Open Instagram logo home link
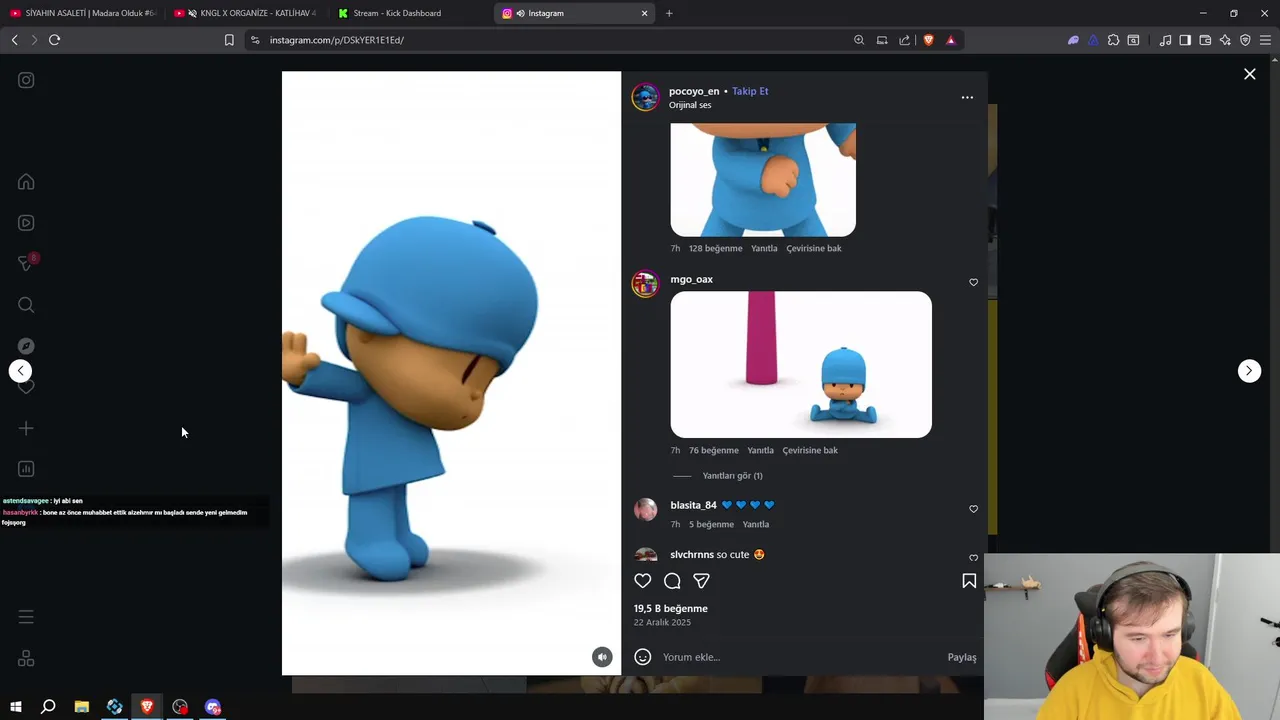Image resolution: width=1280 pixels, height=720 pixels. [26, 80]
